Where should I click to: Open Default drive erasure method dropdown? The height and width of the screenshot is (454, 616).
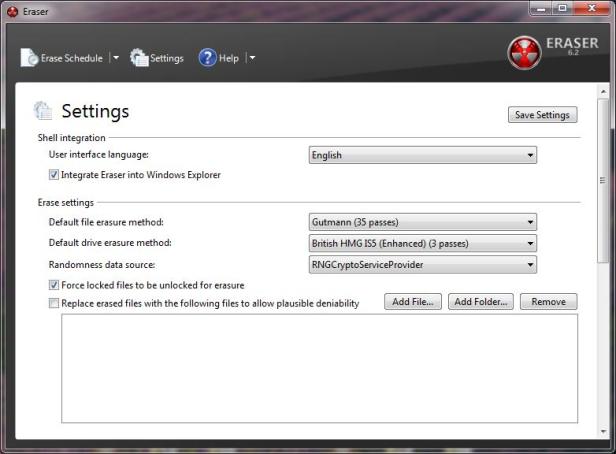click(422, 243)
